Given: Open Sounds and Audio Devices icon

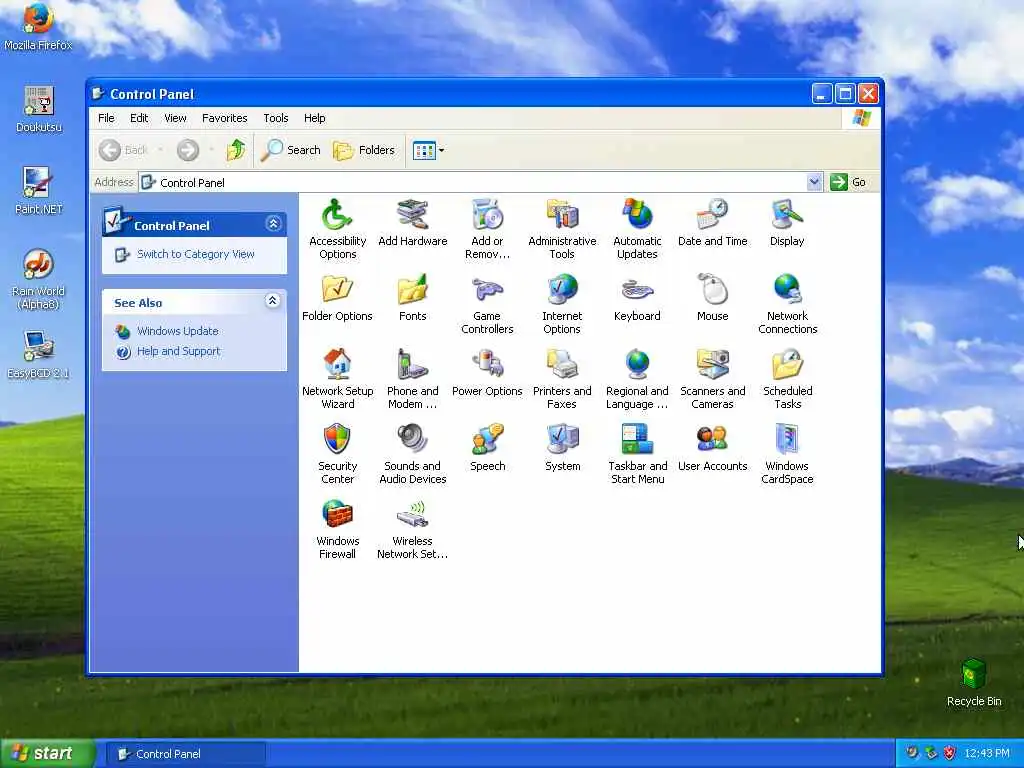Looking at the screenshot, I should tap(413, 454).
